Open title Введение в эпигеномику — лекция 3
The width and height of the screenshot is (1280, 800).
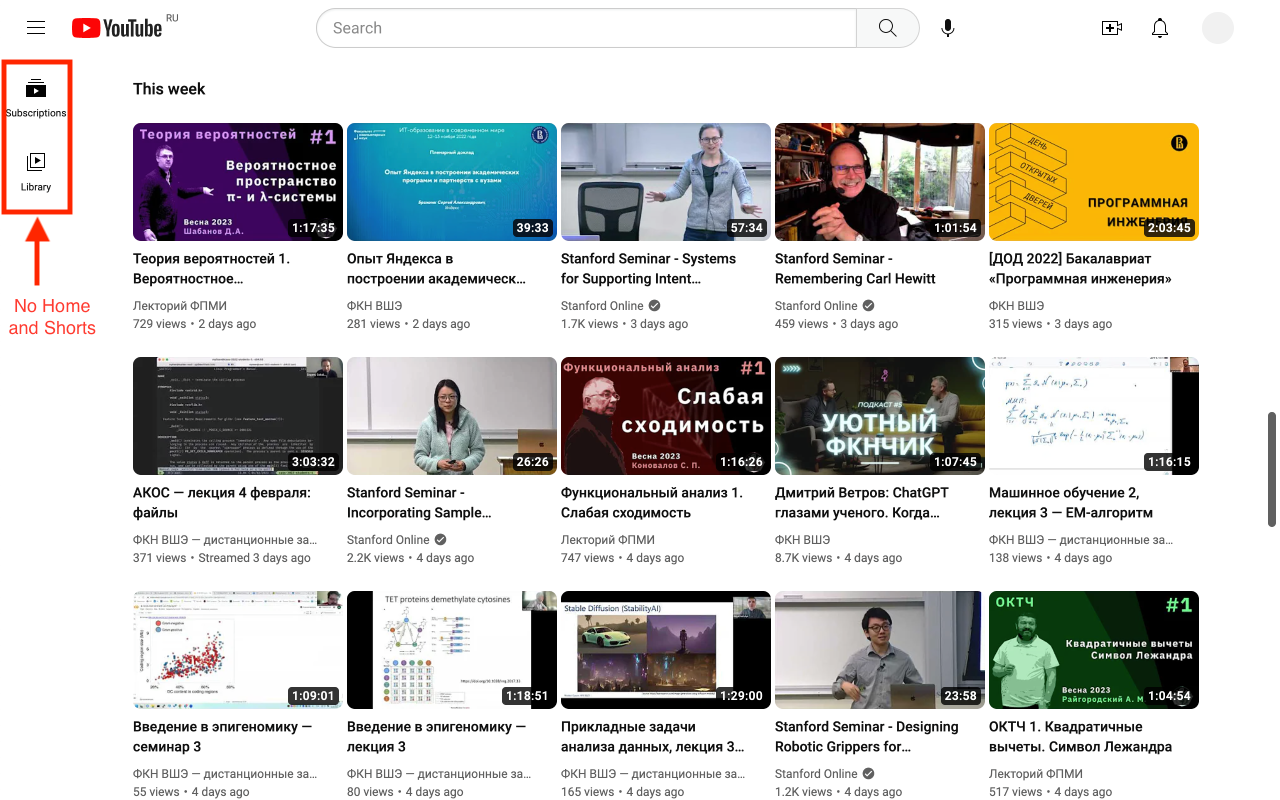click(436, 736)
